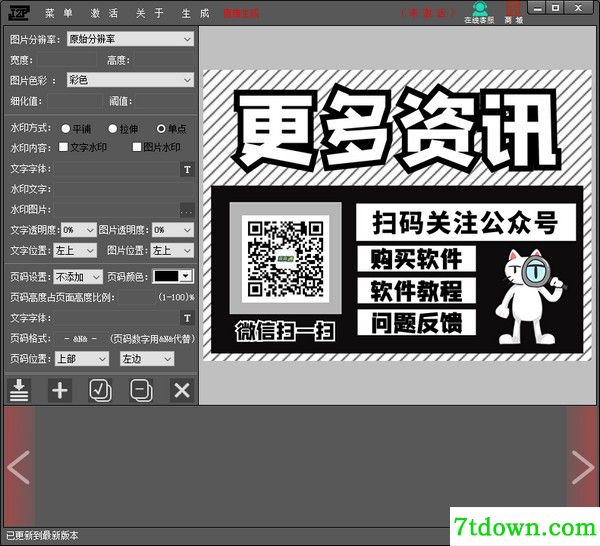Click the deselect all minus icon
This screenshot has height=546, width=600.
point(141,390)
